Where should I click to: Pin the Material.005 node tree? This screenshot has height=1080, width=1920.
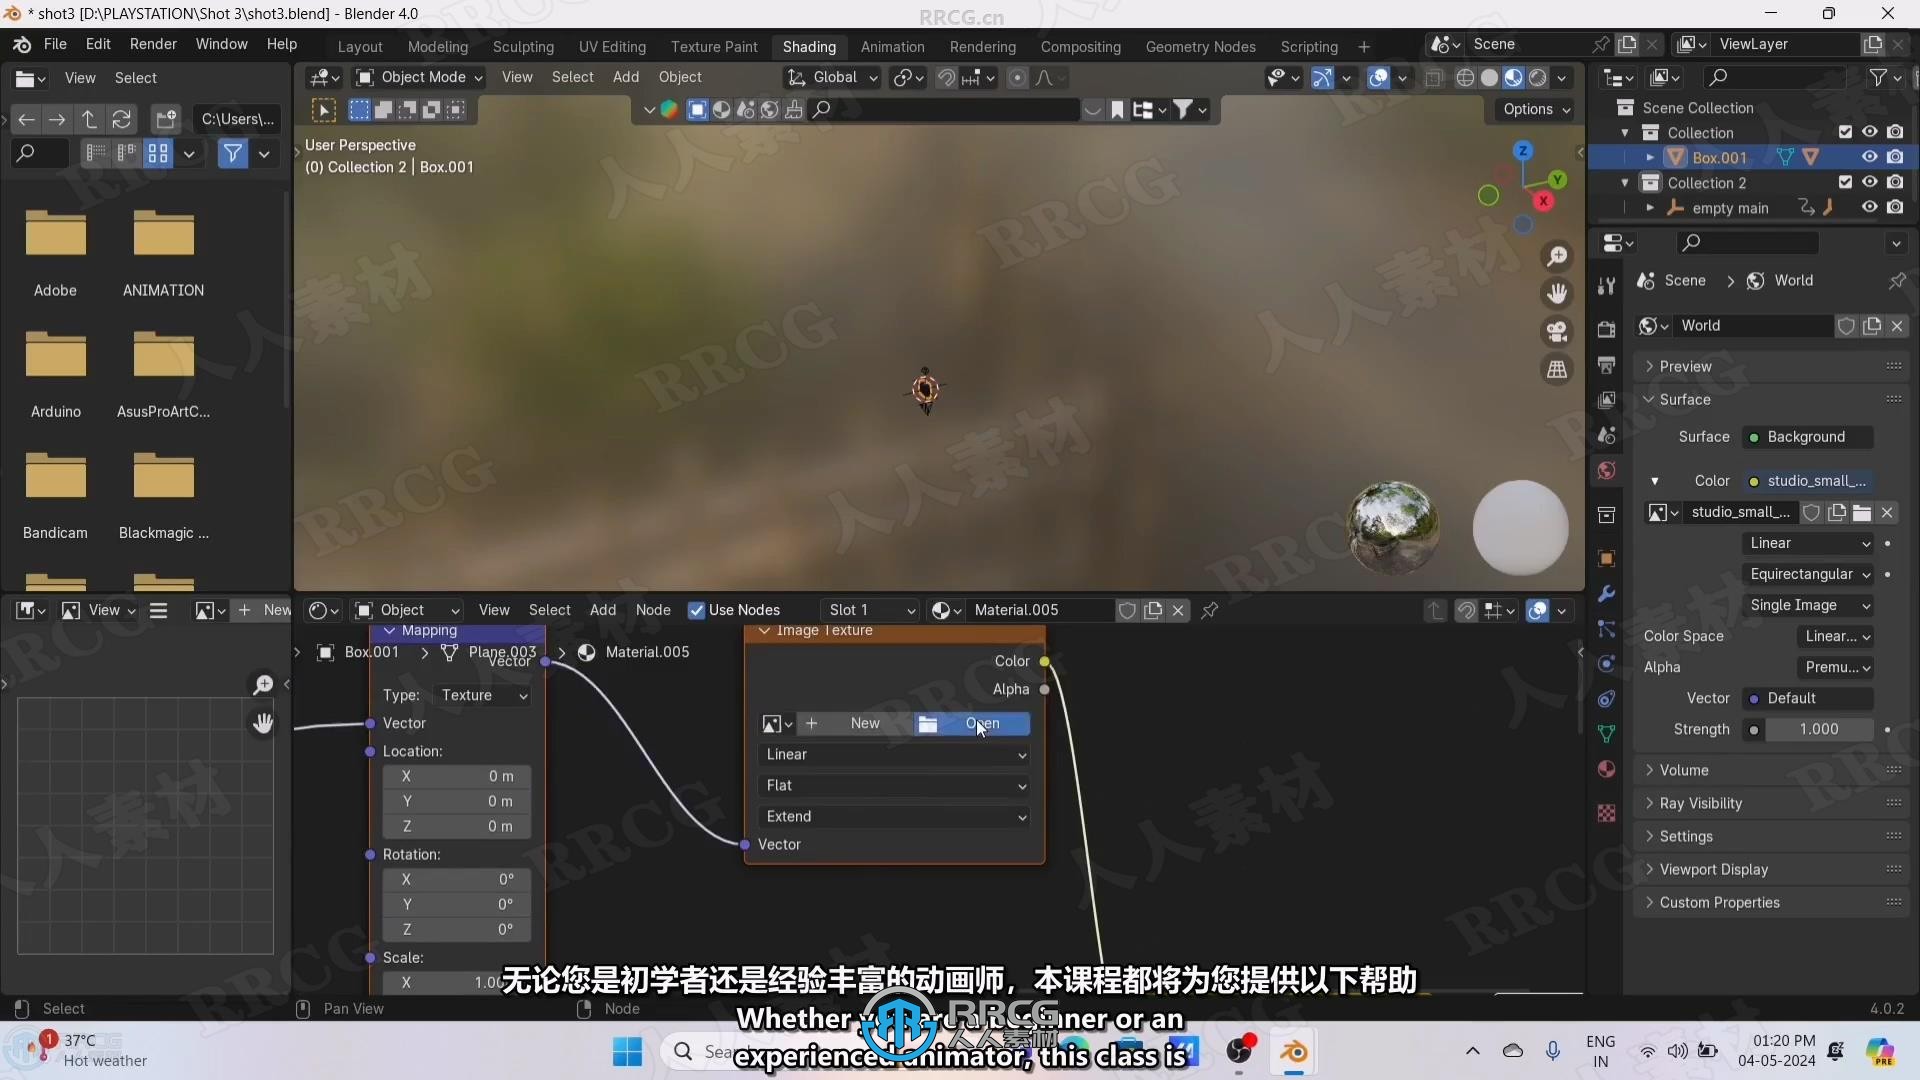pos(1210,610)
